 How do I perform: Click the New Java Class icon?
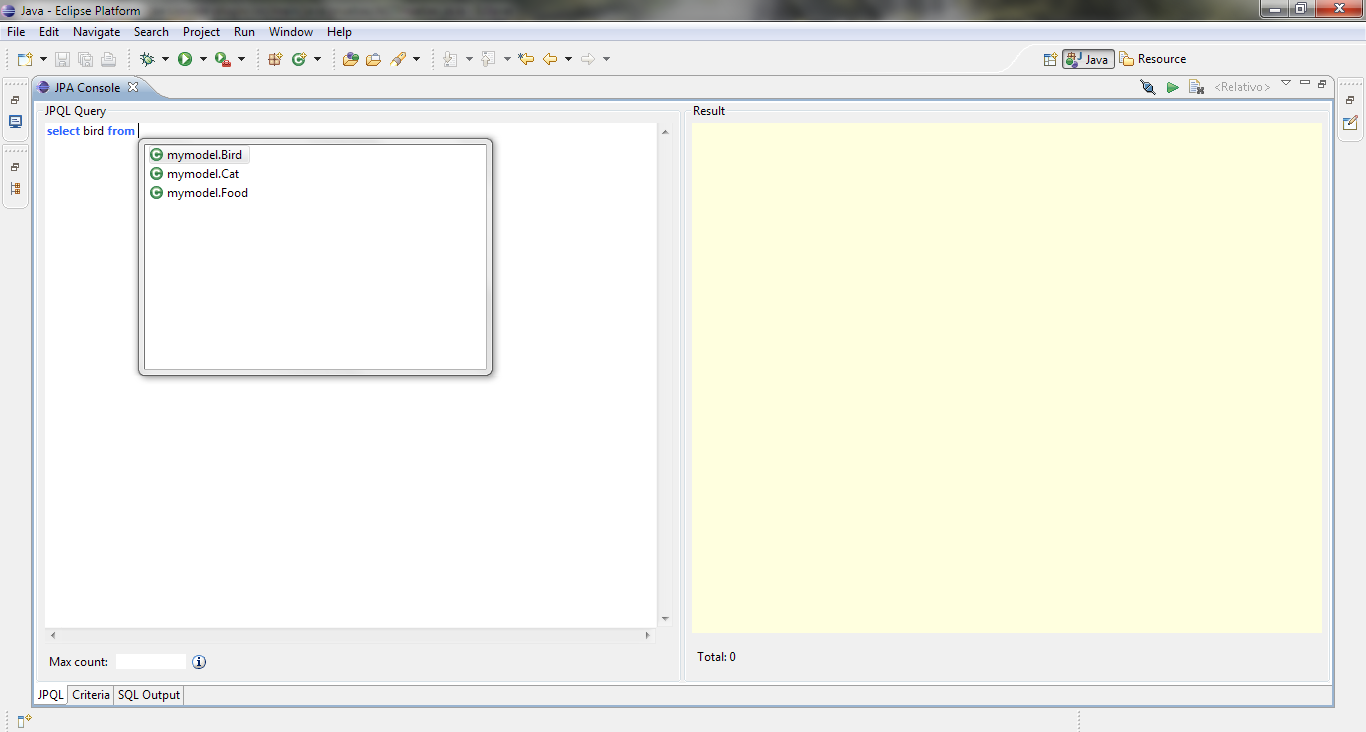(299, 60)
